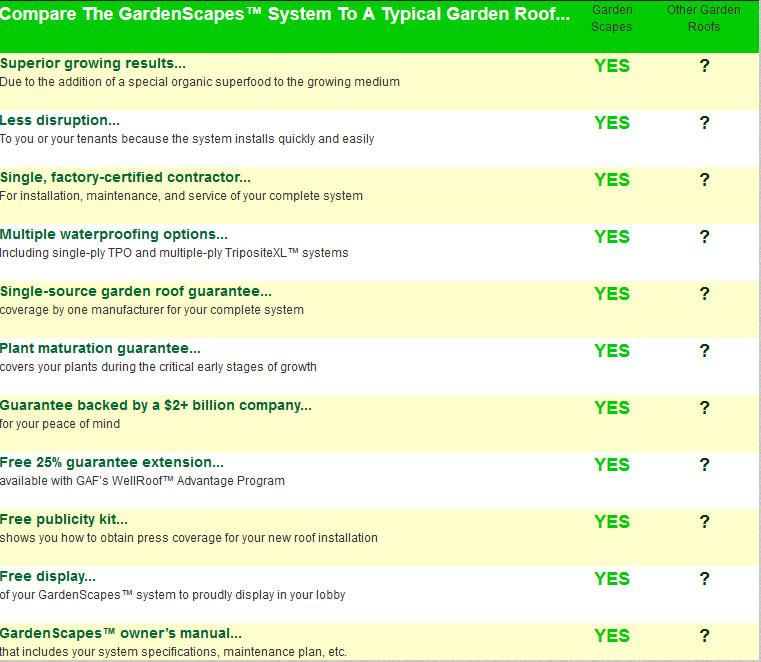Click 'Single, factory-certified contractor...' heading
This screenshot has height=662, width=761.
click(x=125, y=178)
